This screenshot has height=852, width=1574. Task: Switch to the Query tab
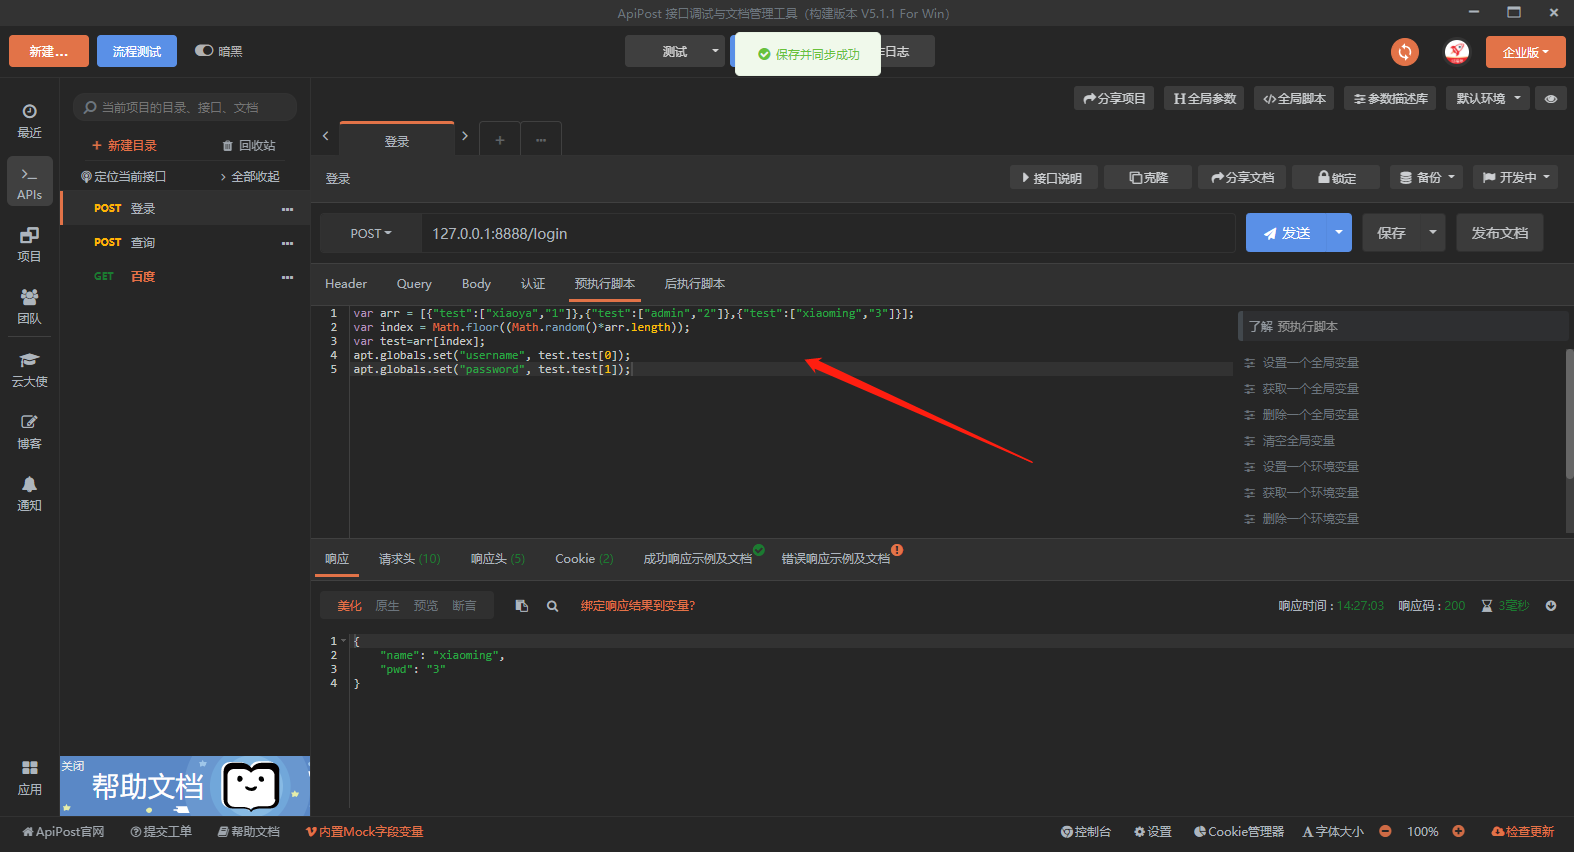point(414,284)
